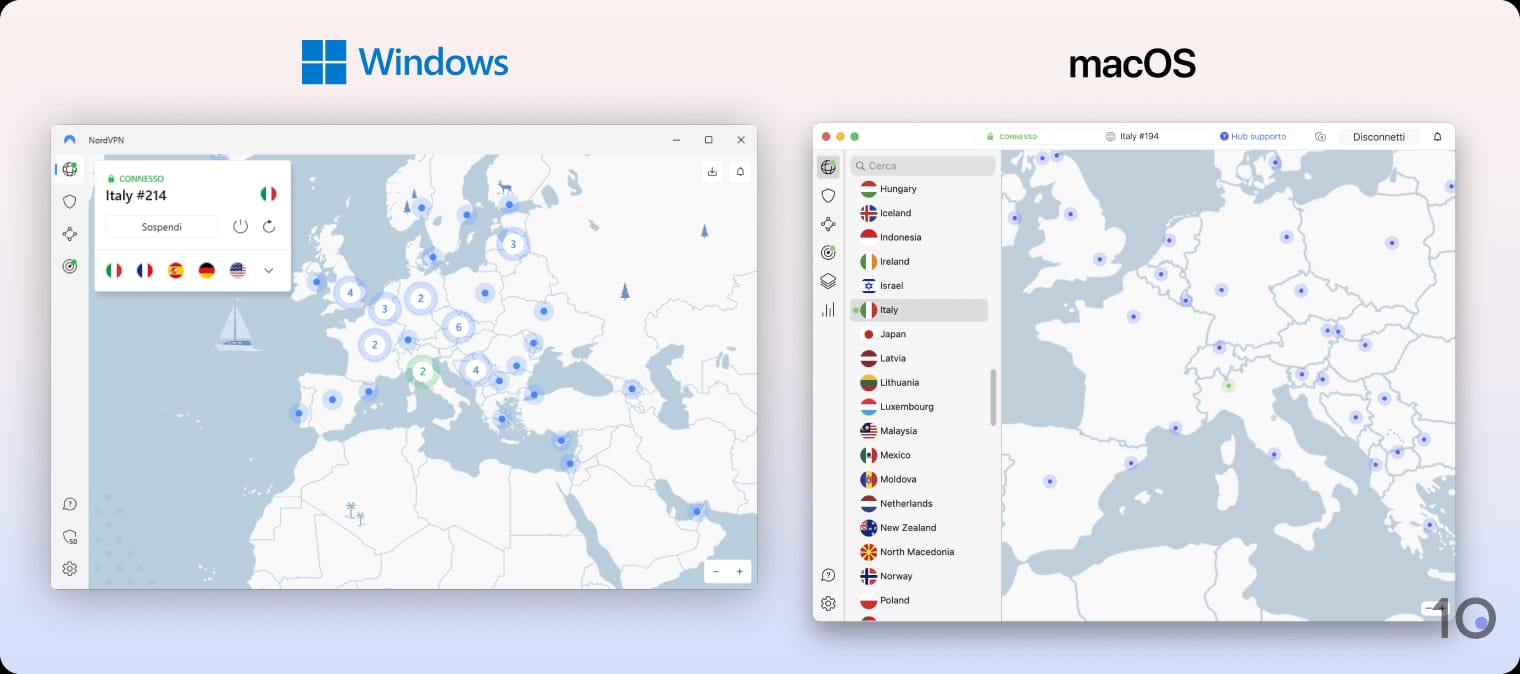Image resolution: width=1520 pixels, height=674 pixels.
Task: Select Poland in the country list
Action: [x=919, y=600]
